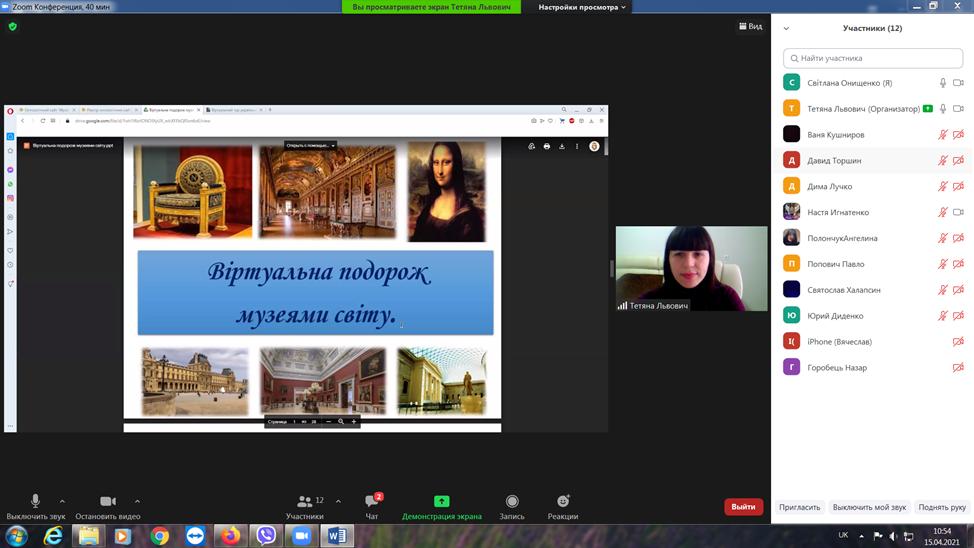Screen dimensions: 974x548
Task: Click the Віртуальна подорож browser tab
Action: click(171, 110)
